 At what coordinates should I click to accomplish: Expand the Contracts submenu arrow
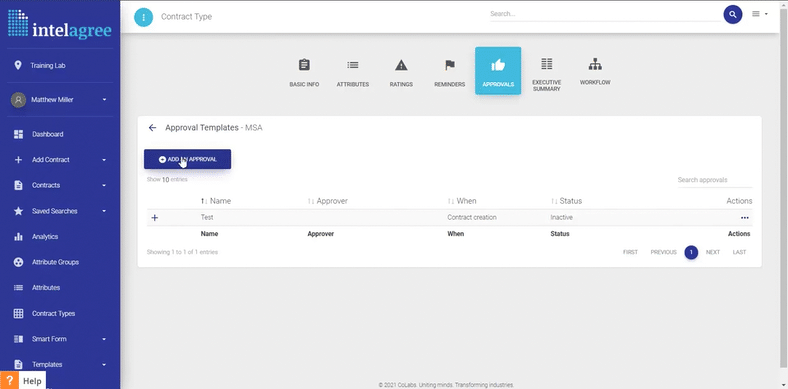point(105,185)
